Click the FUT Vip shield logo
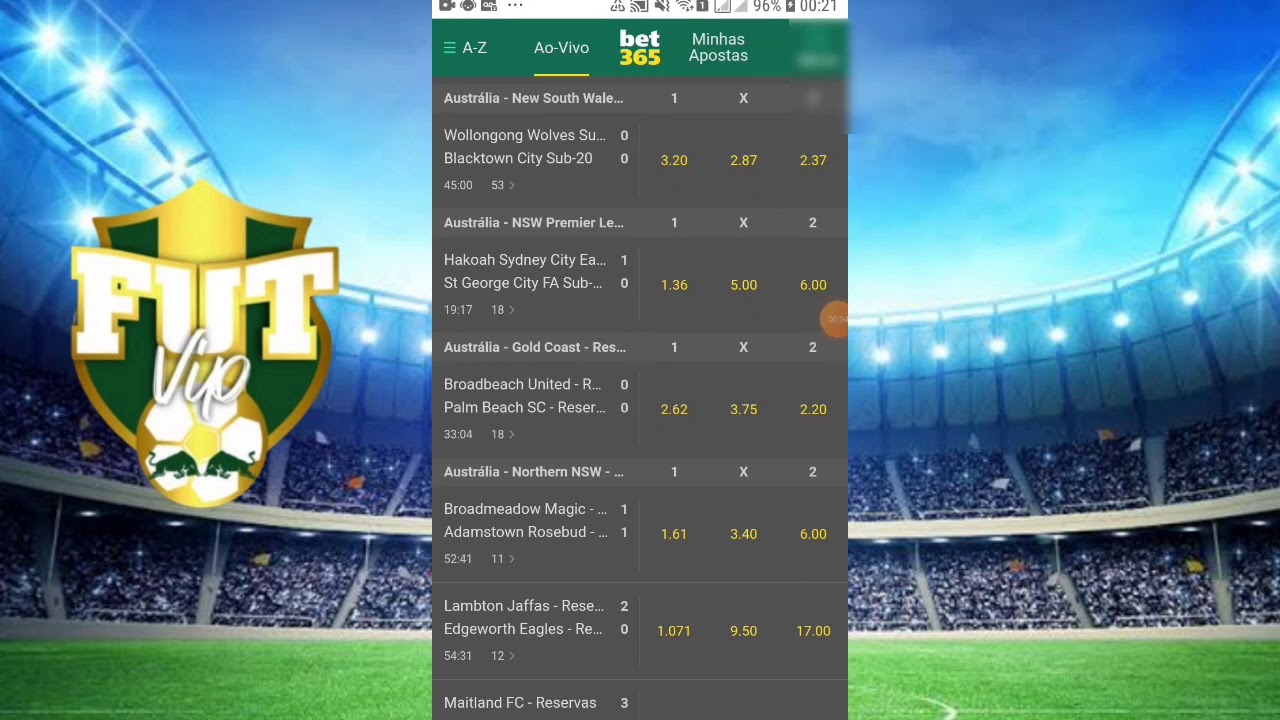 [x=204, y=345]
